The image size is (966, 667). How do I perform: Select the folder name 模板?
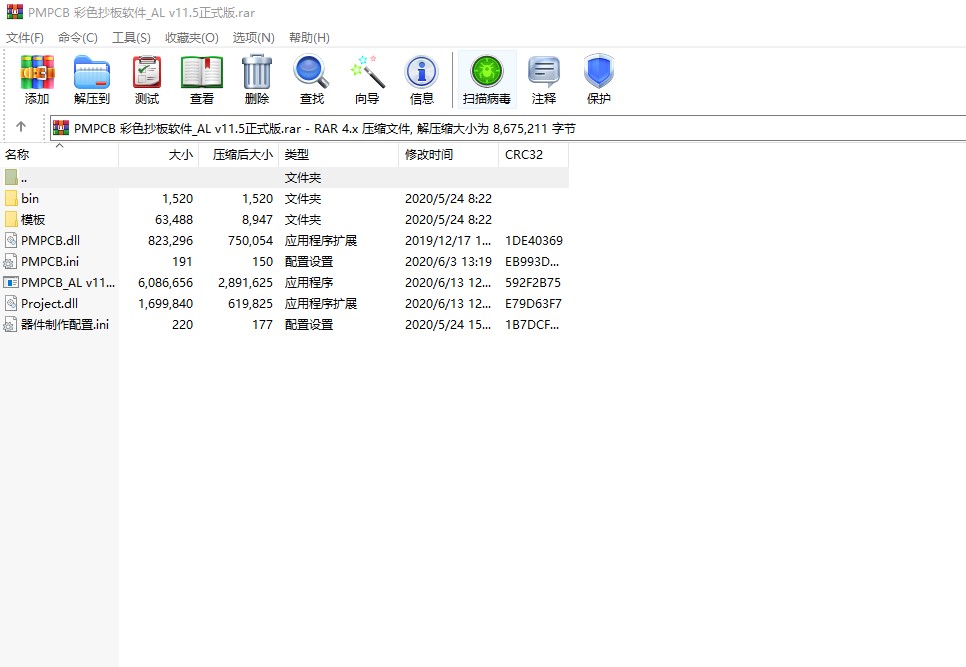[33, 219]
